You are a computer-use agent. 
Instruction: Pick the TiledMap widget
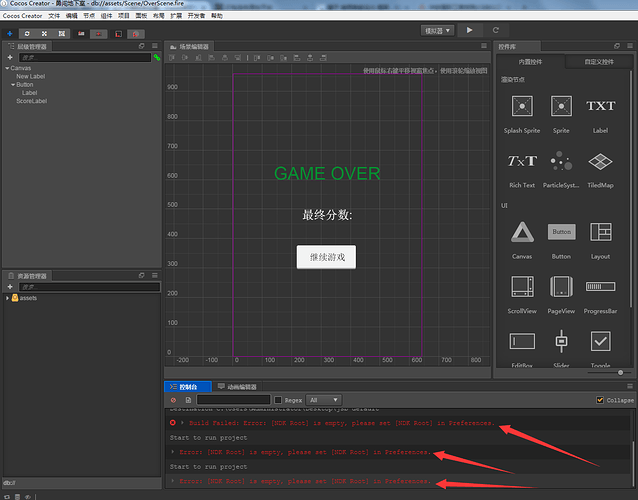(601, 170)
